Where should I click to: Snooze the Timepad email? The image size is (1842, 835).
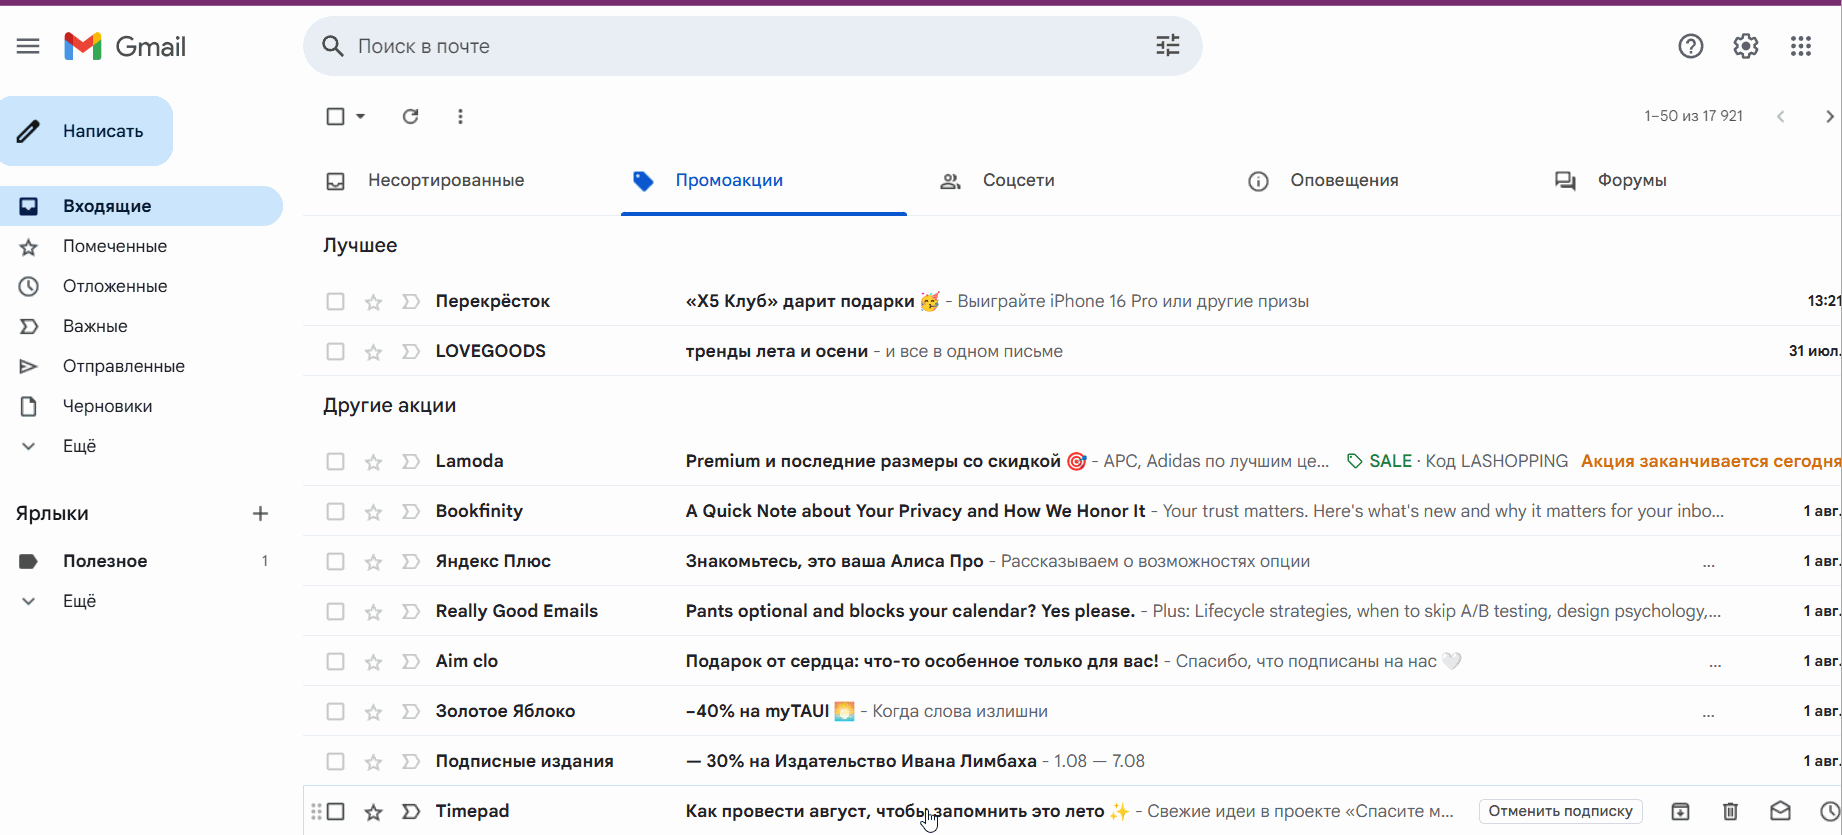(1830, 811)
